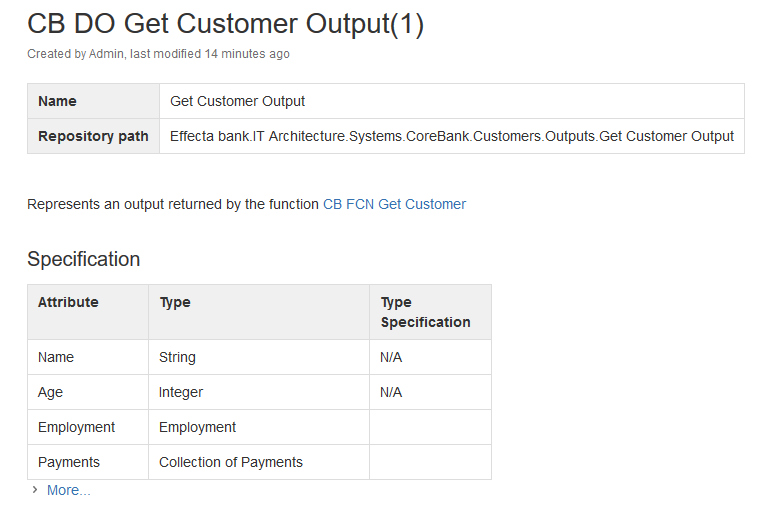Viewport: 783px width, 510px height.
Task: Click the chevron beside More...
Action: (x=34, y=490)
